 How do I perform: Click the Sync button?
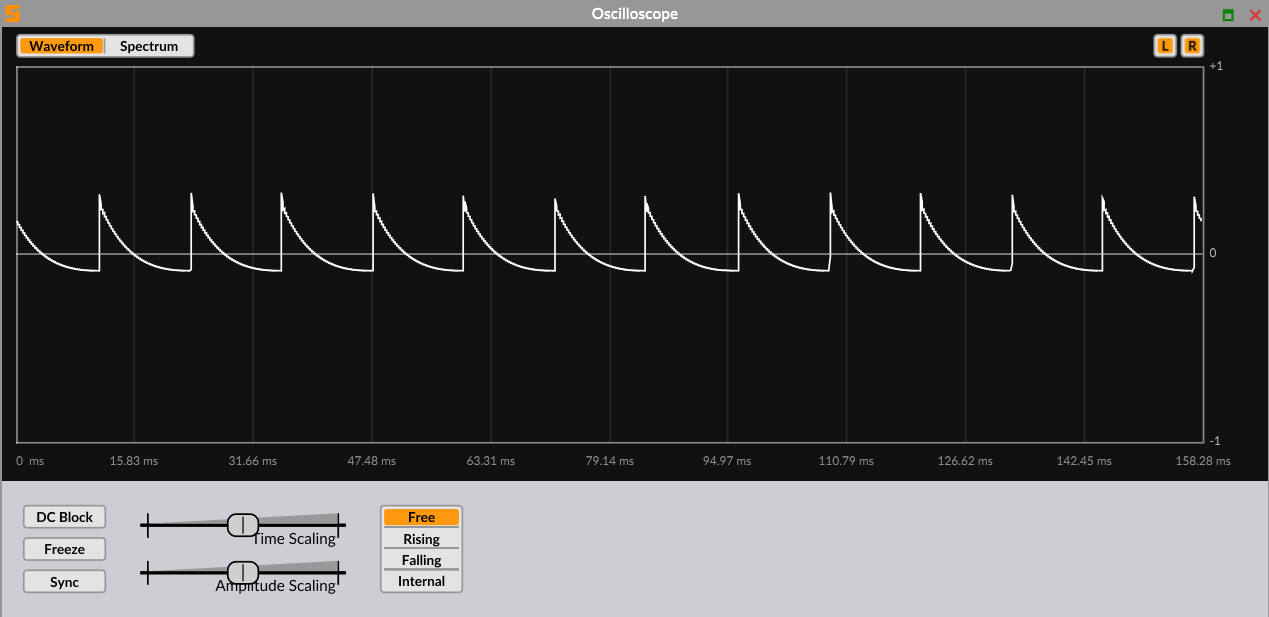coord(65,582)
